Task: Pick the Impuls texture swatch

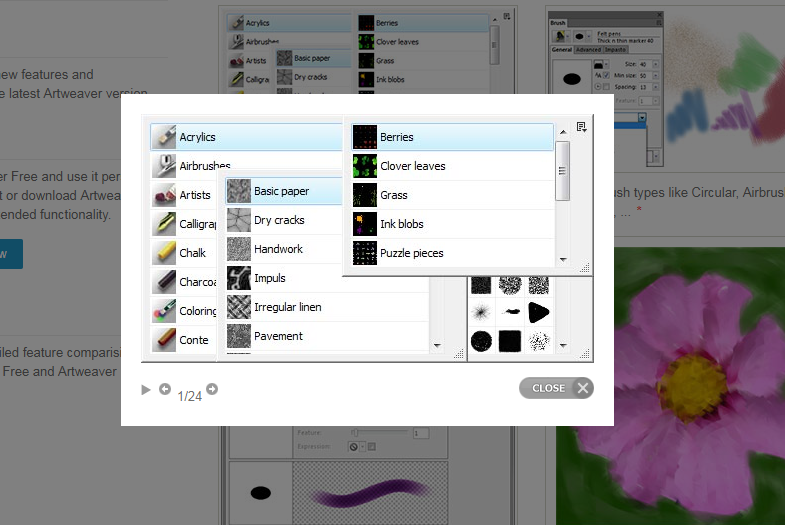Action: tap(239, 278)
